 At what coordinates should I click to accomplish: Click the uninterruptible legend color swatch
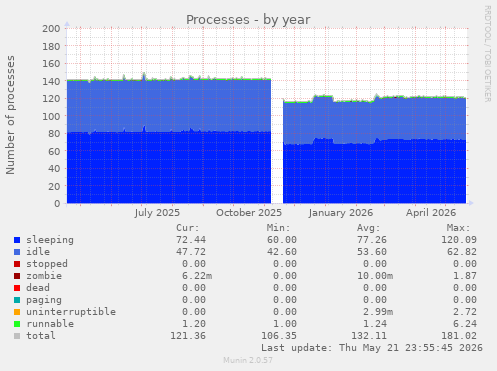point(17,312)
